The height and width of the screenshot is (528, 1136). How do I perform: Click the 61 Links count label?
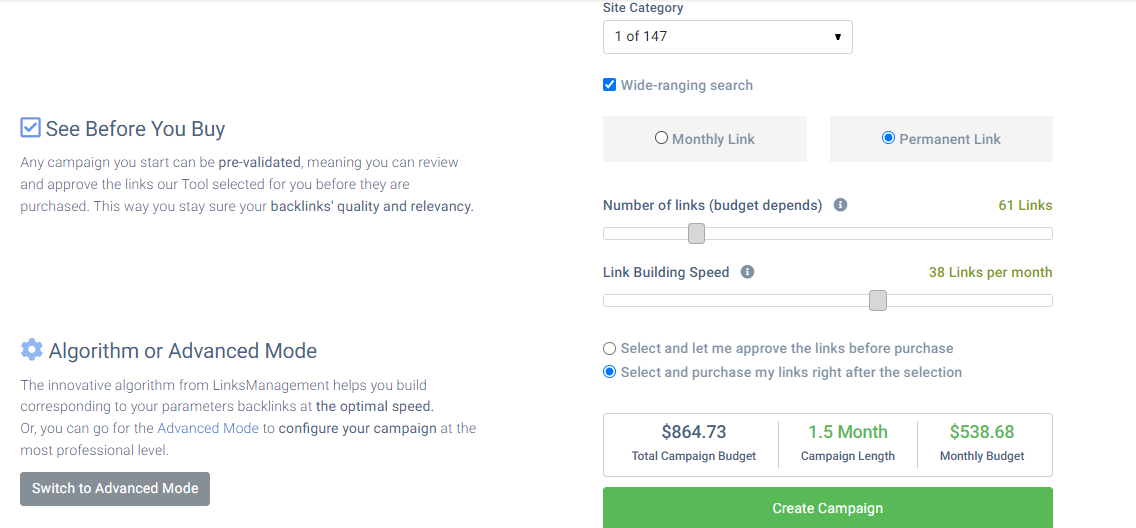click(x=1025, y=206)
